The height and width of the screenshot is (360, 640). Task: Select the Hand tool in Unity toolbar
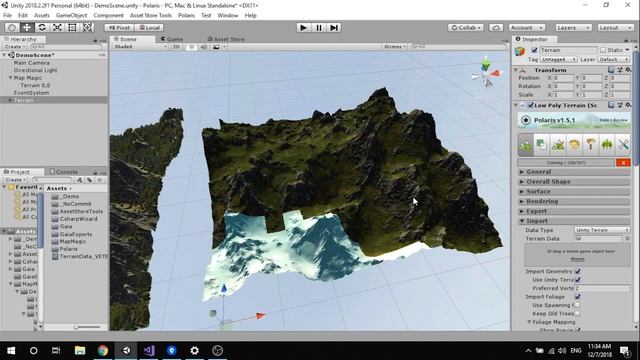click(x=12, y=27)
